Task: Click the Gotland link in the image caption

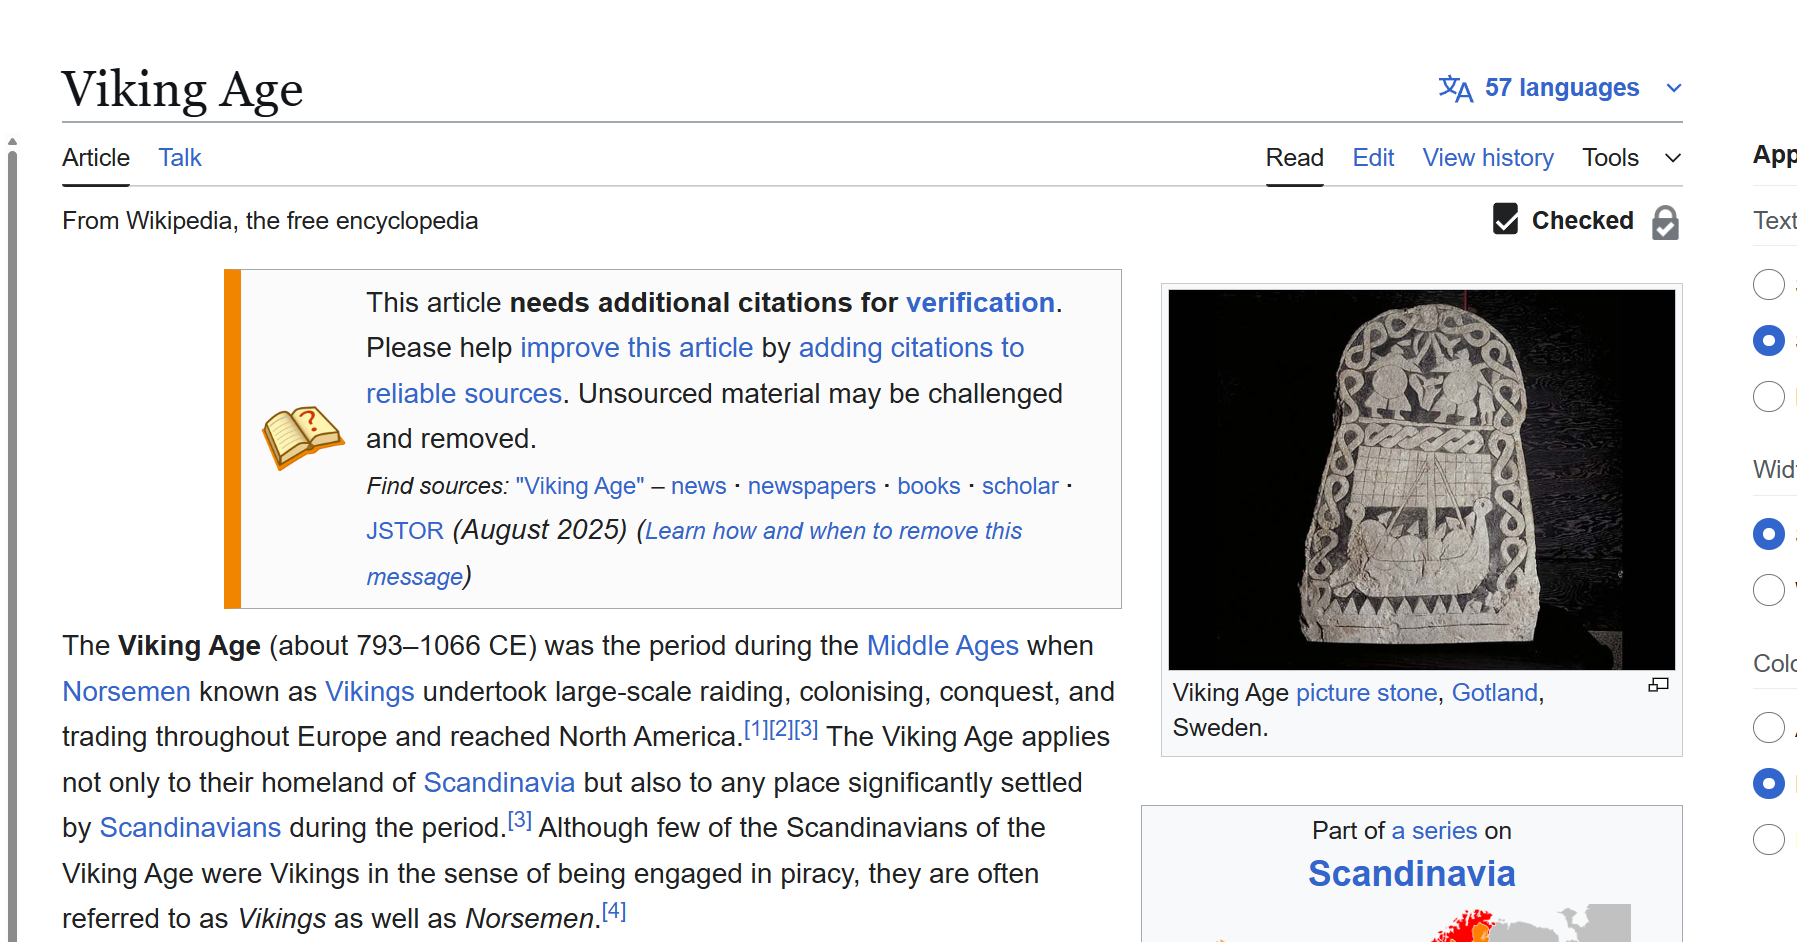Action: point(1494,693)
